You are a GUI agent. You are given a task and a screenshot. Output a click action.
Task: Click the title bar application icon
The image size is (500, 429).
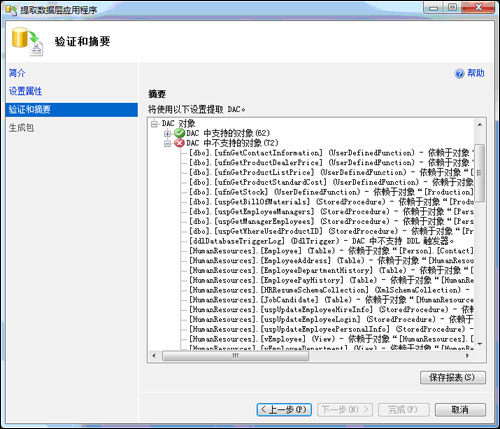(x=11, y=10)
